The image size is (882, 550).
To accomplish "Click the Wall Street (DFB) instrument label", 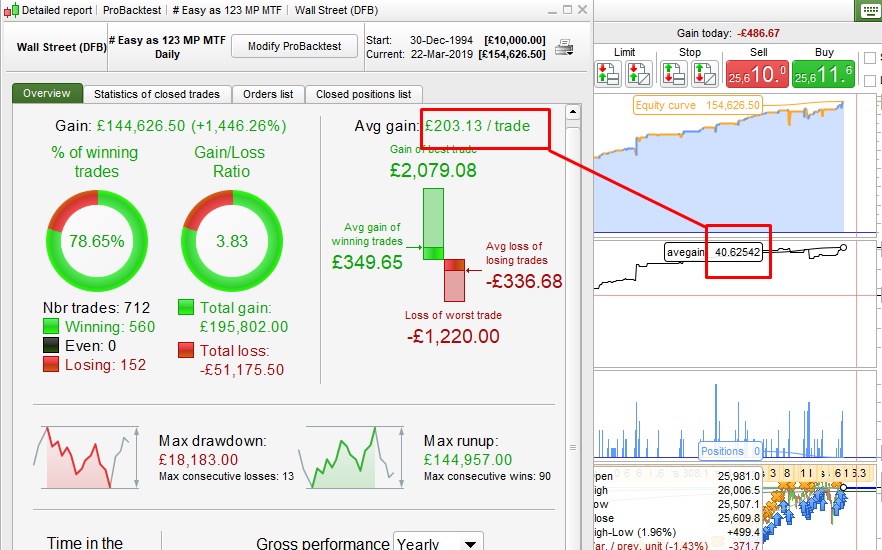I will tap(62, 47).
